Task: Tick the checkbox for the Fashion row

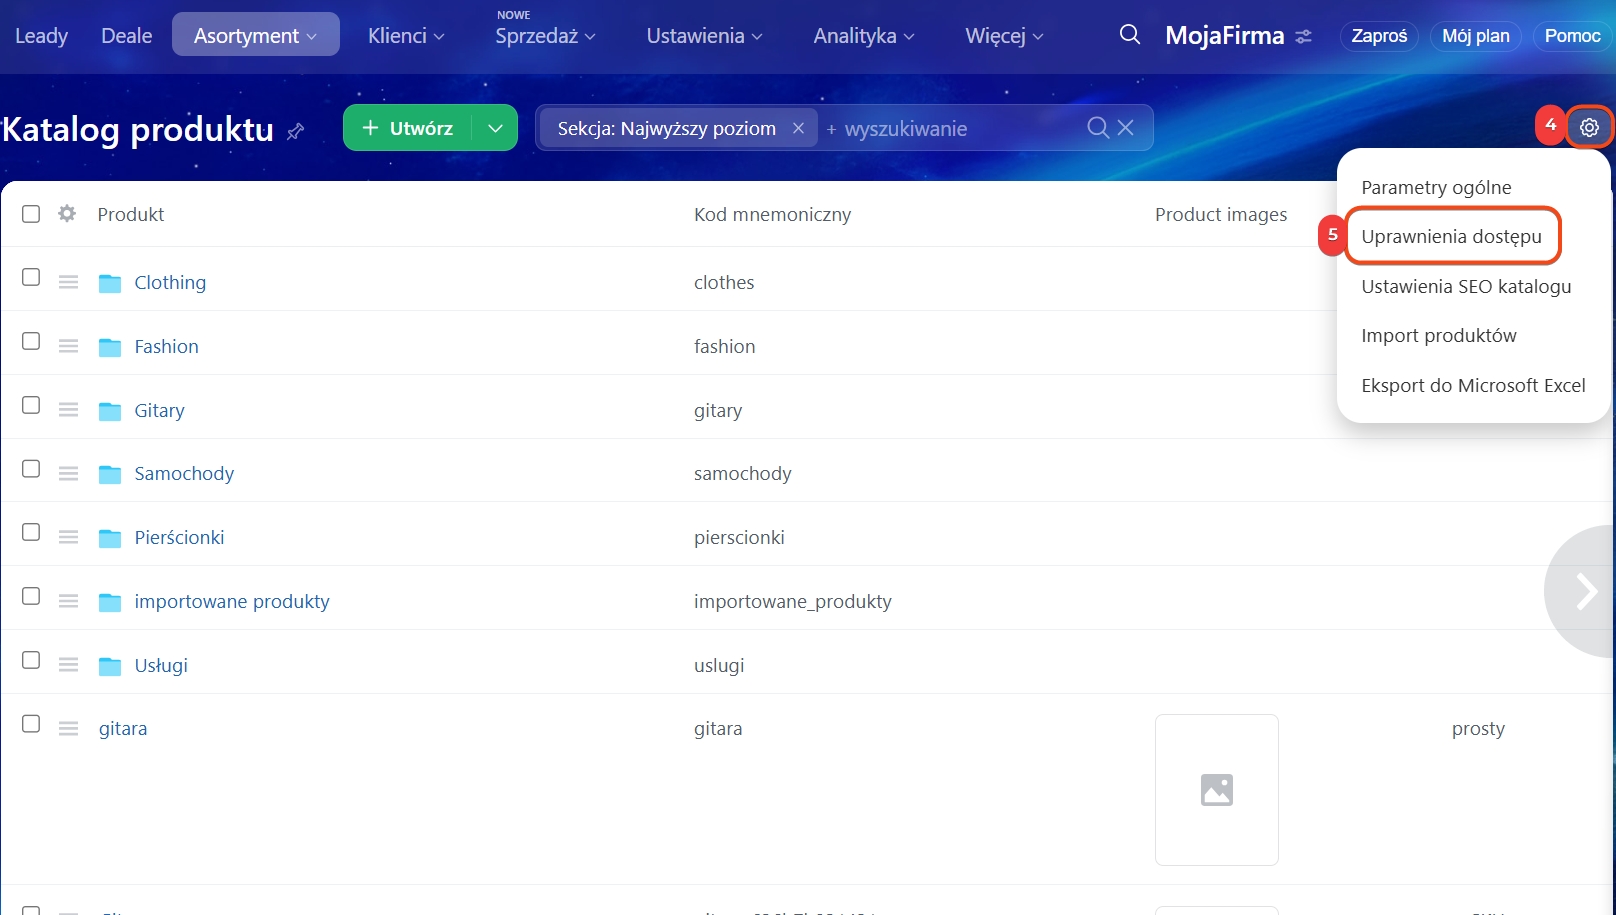Action: (x=31, y=341)
